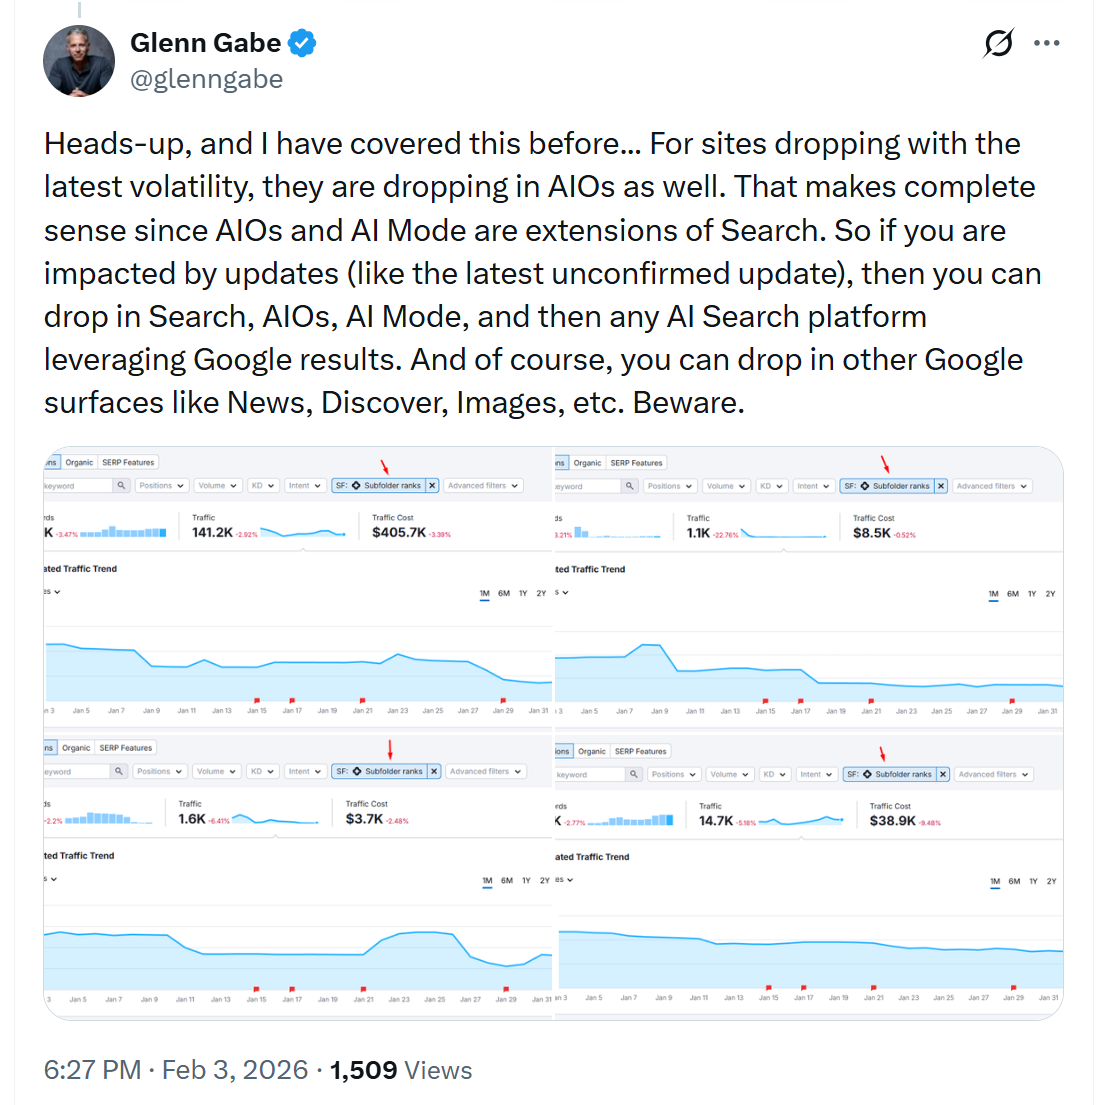This screenshot has width=1102, height=1105.
Task: Open the bottom-left traffic trend screenshot
Action: pyautogui.click(x=298, y=900)
